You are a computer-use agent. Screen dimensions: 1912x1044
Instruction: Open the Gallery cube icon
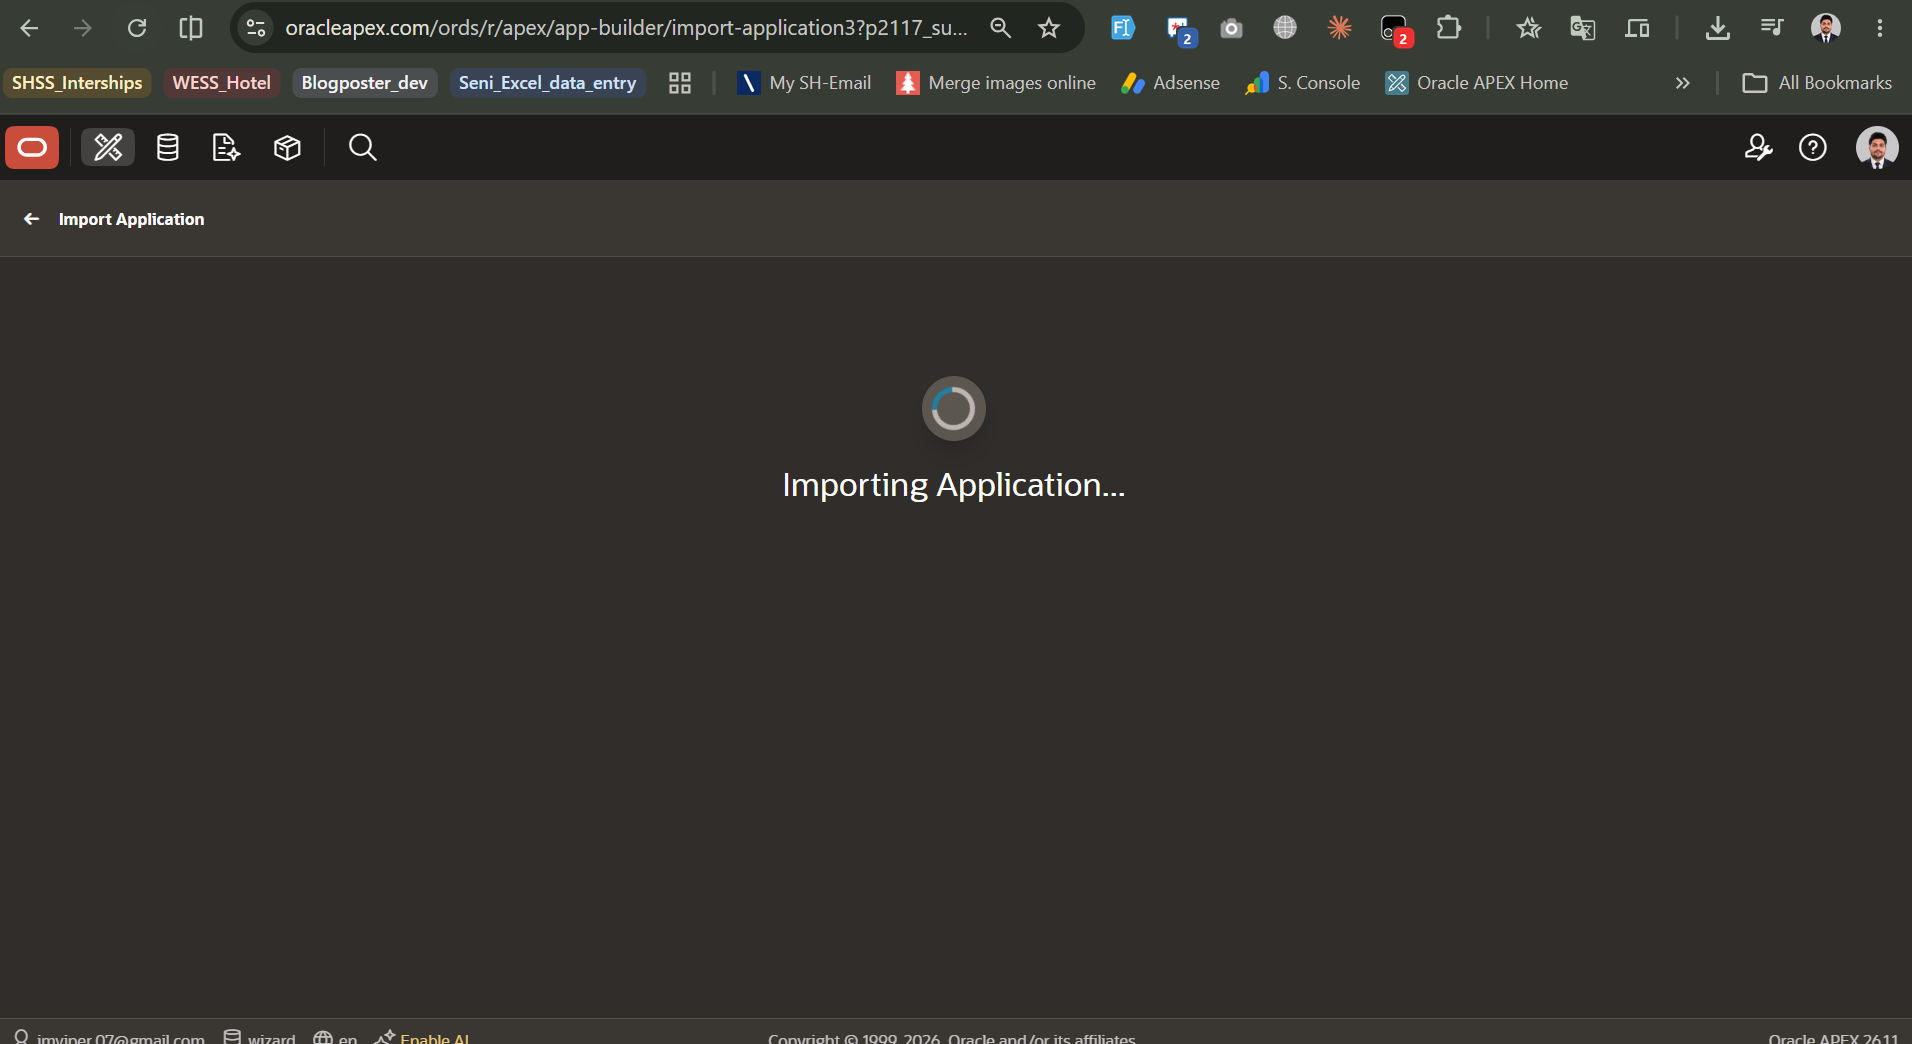287,148
